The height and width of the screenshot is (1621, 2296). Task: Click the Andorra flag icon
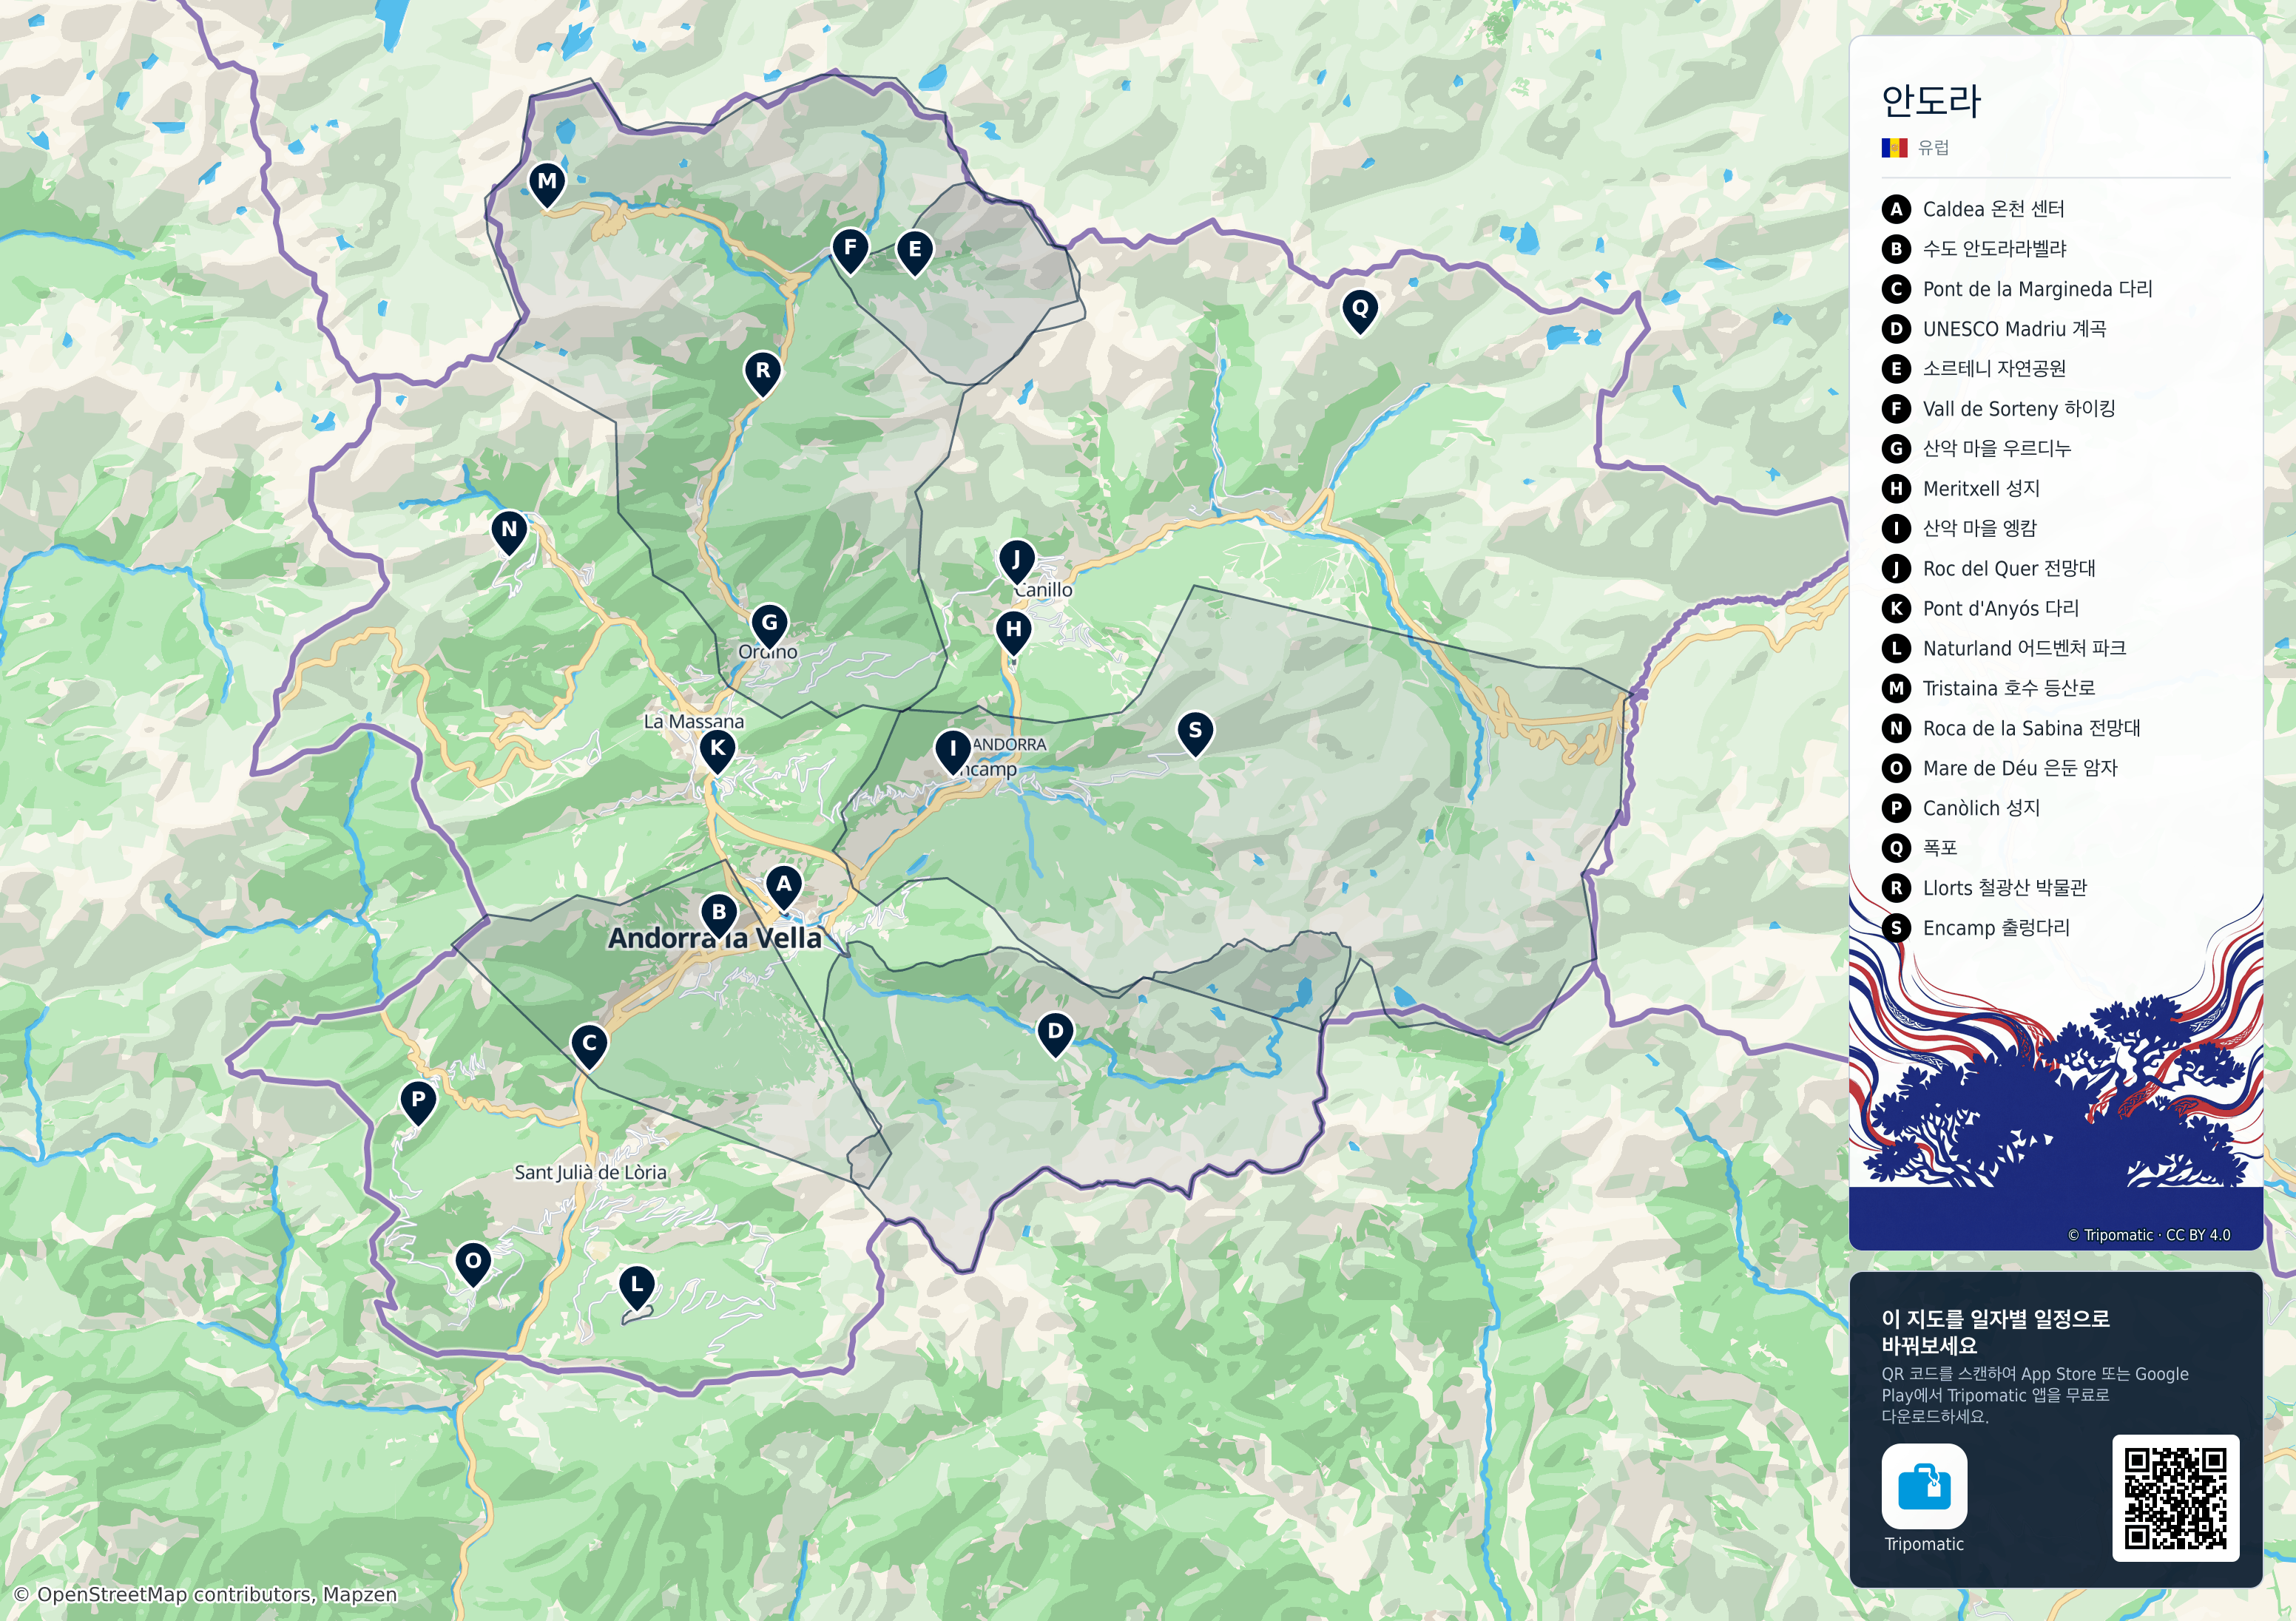point(1894,148)
